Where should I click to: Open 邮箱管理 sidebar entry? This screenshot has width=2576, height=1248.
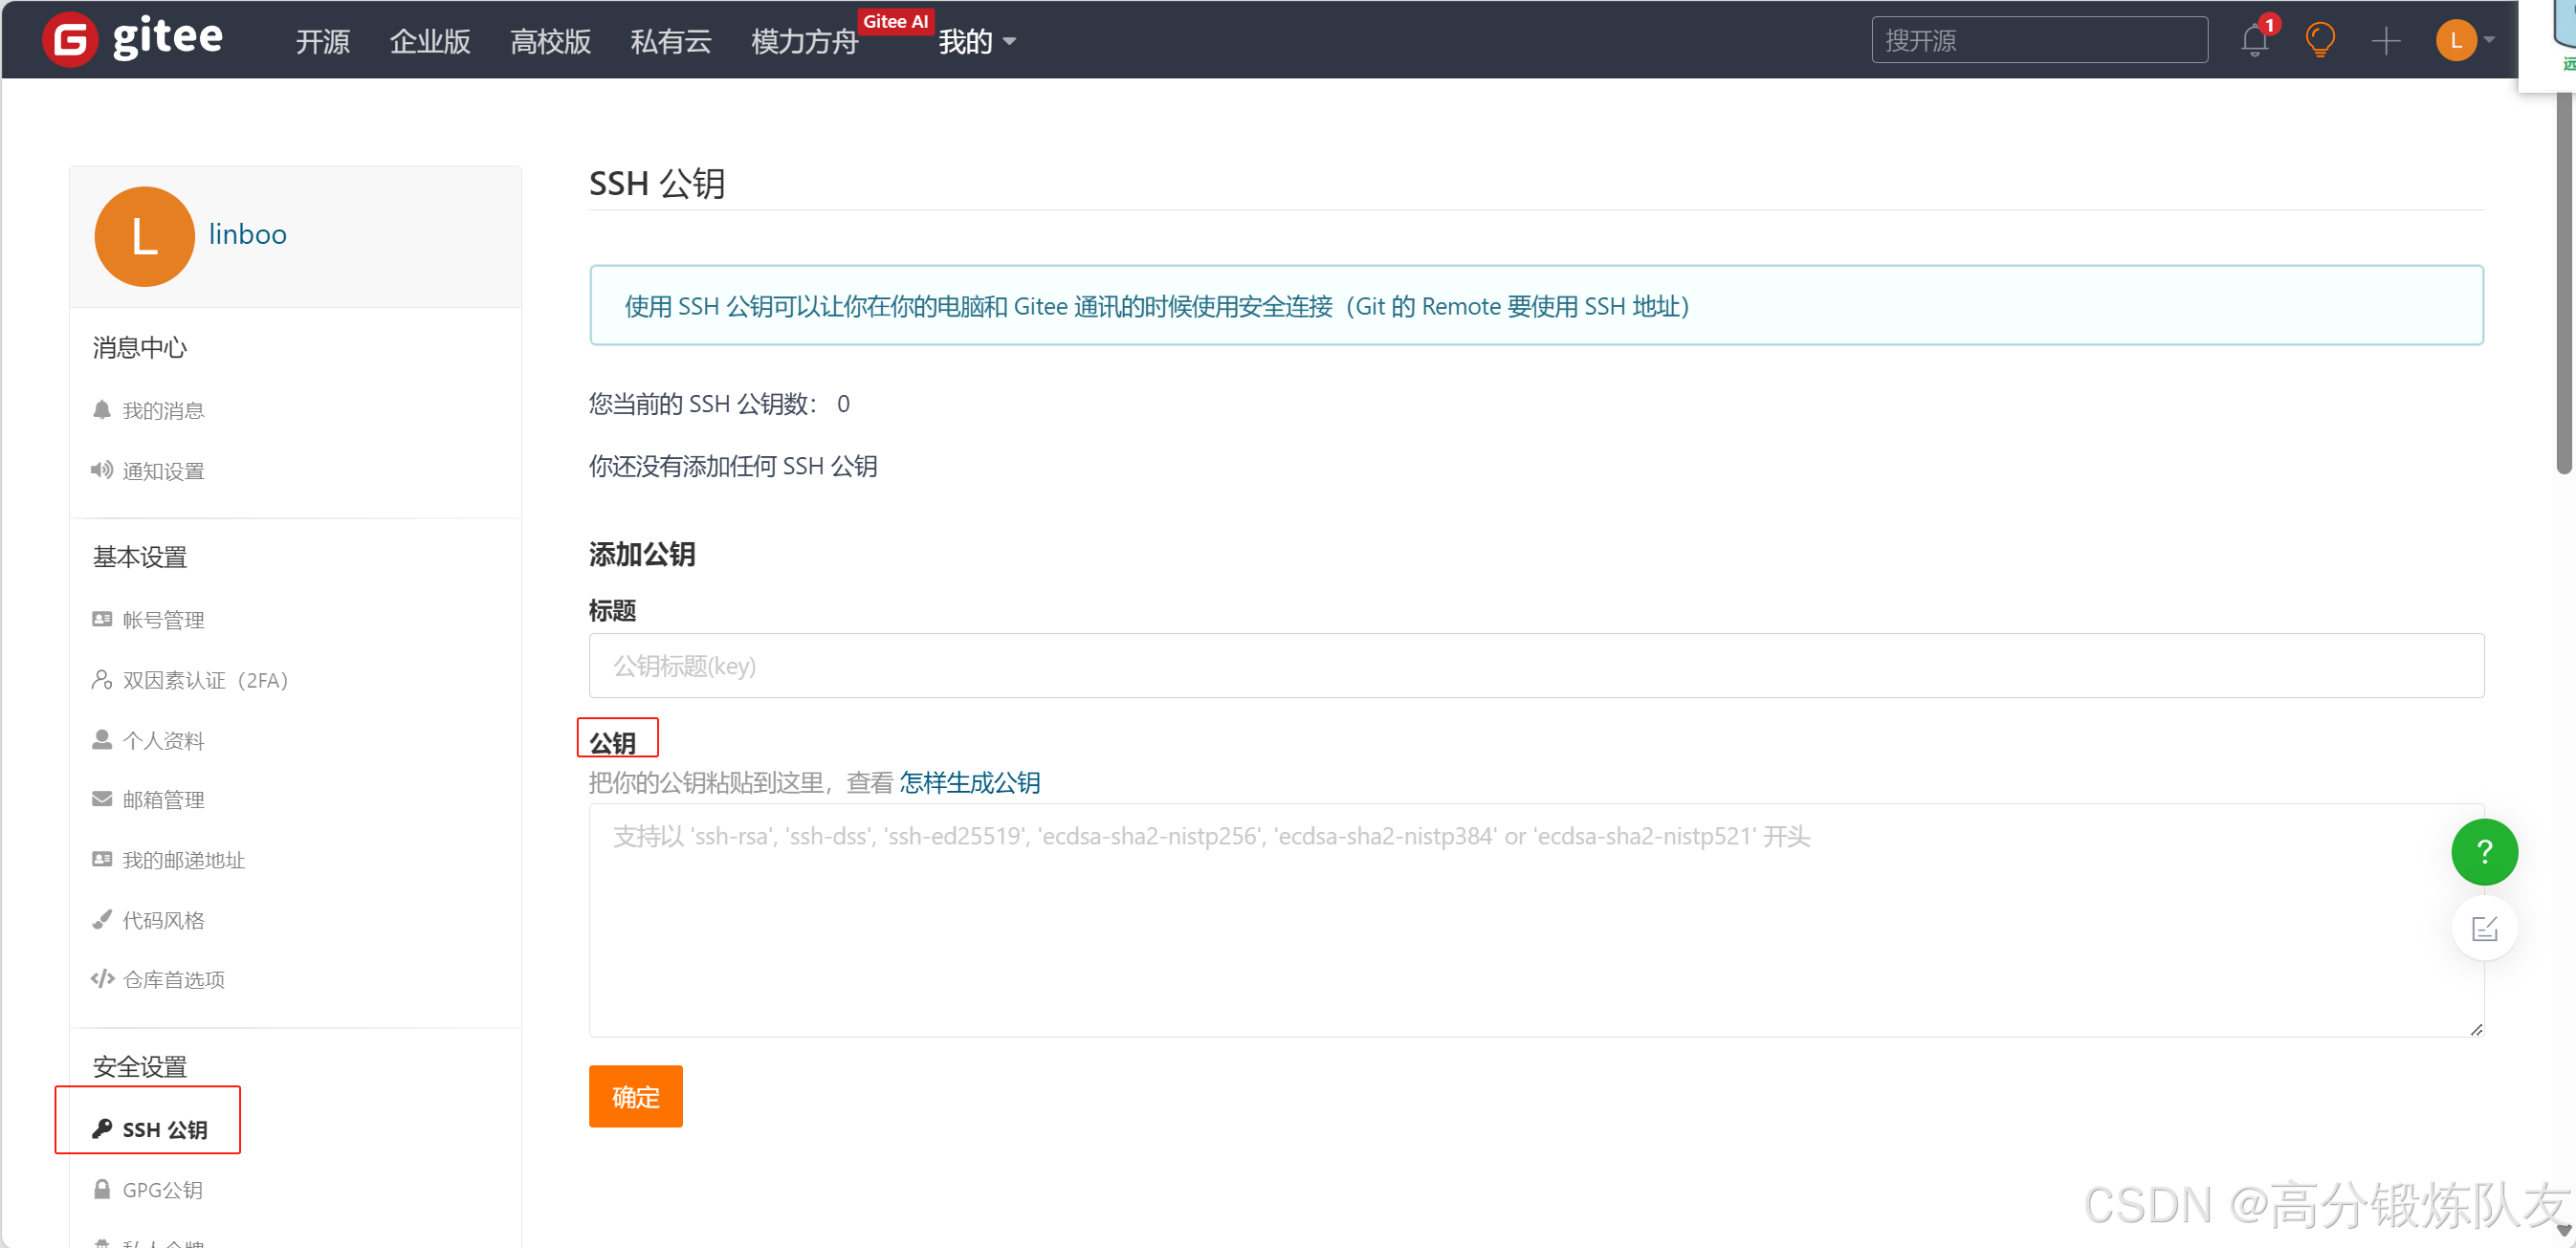163,800
